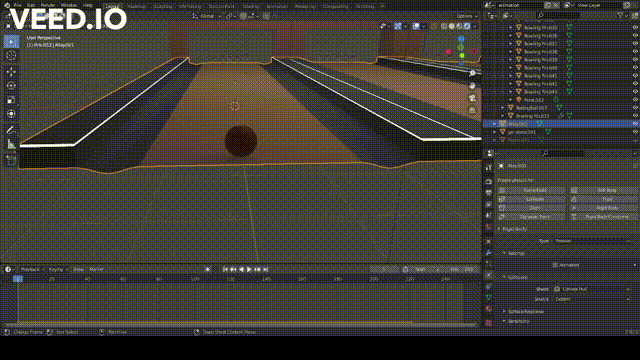
Task: Open the Modifiers wrench properties tab
Action: (489, 253)
